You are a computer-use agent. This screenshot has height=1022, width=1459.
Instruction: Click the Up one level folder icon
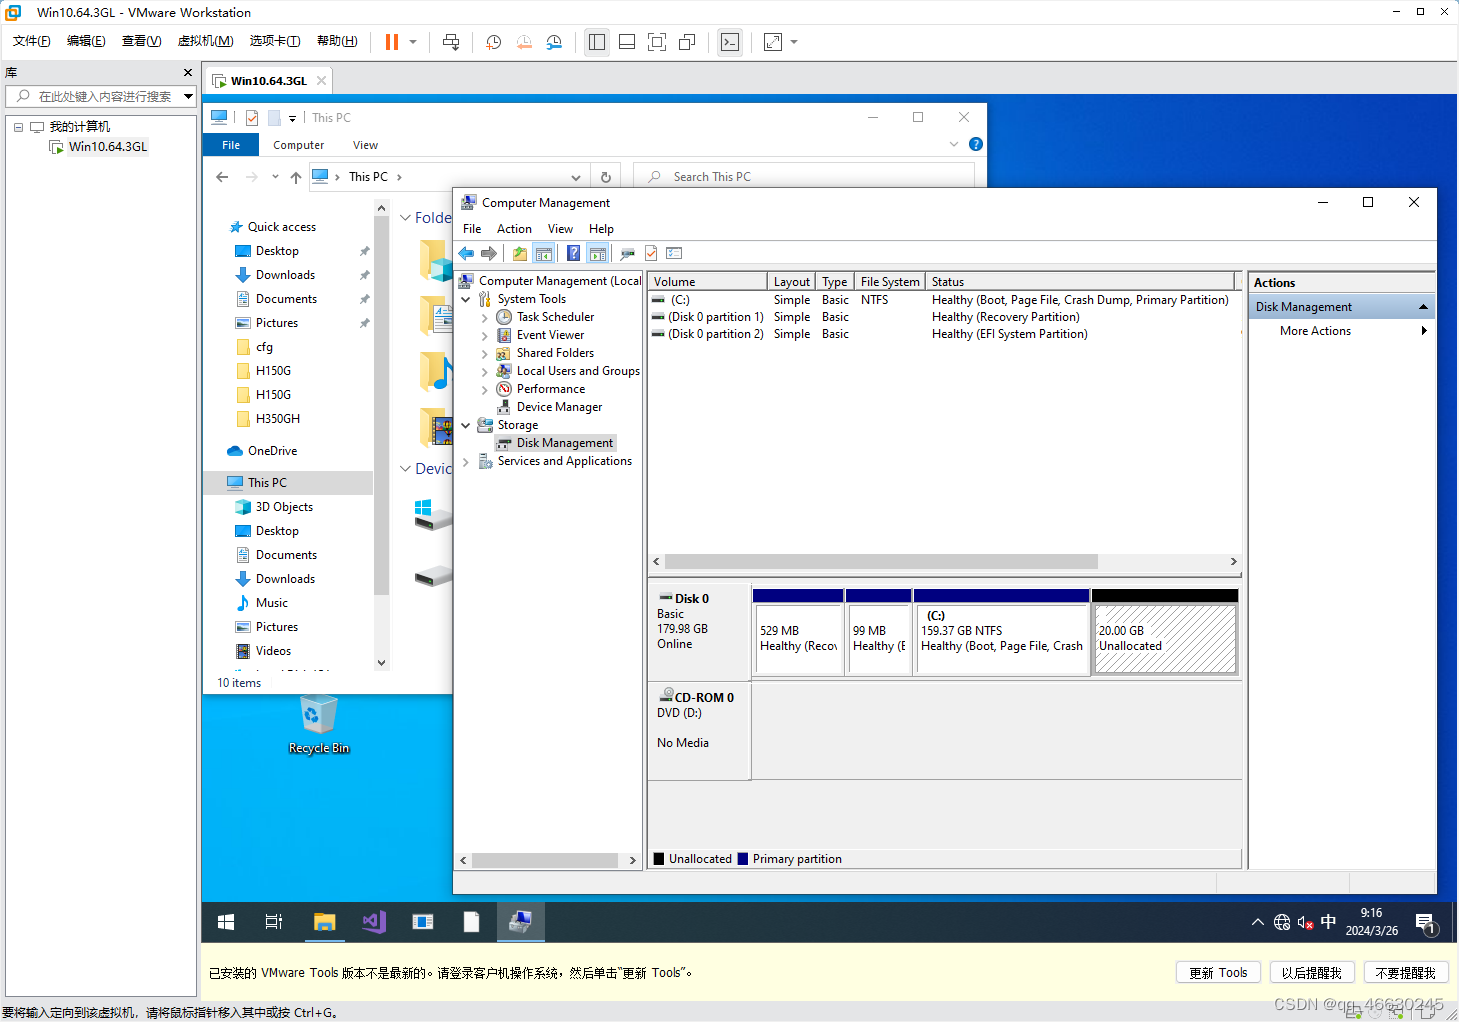pyautogui.click(x=520, y=254)
